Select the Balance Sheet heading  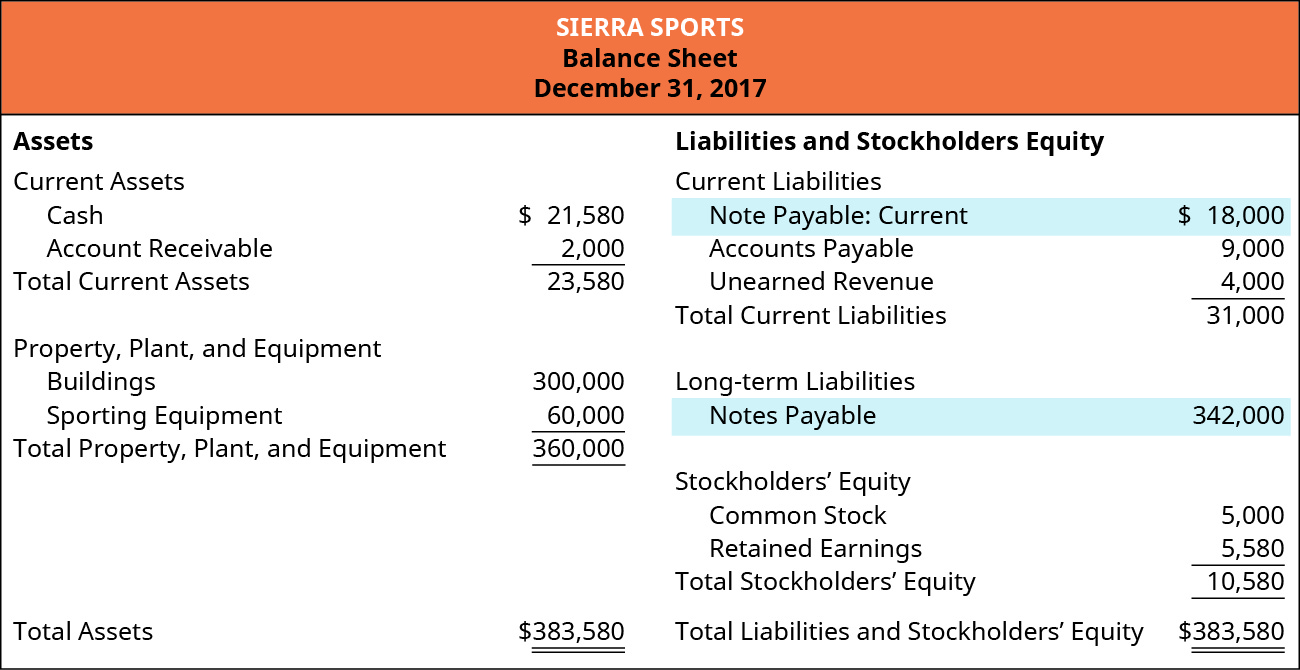click(650, 57)
